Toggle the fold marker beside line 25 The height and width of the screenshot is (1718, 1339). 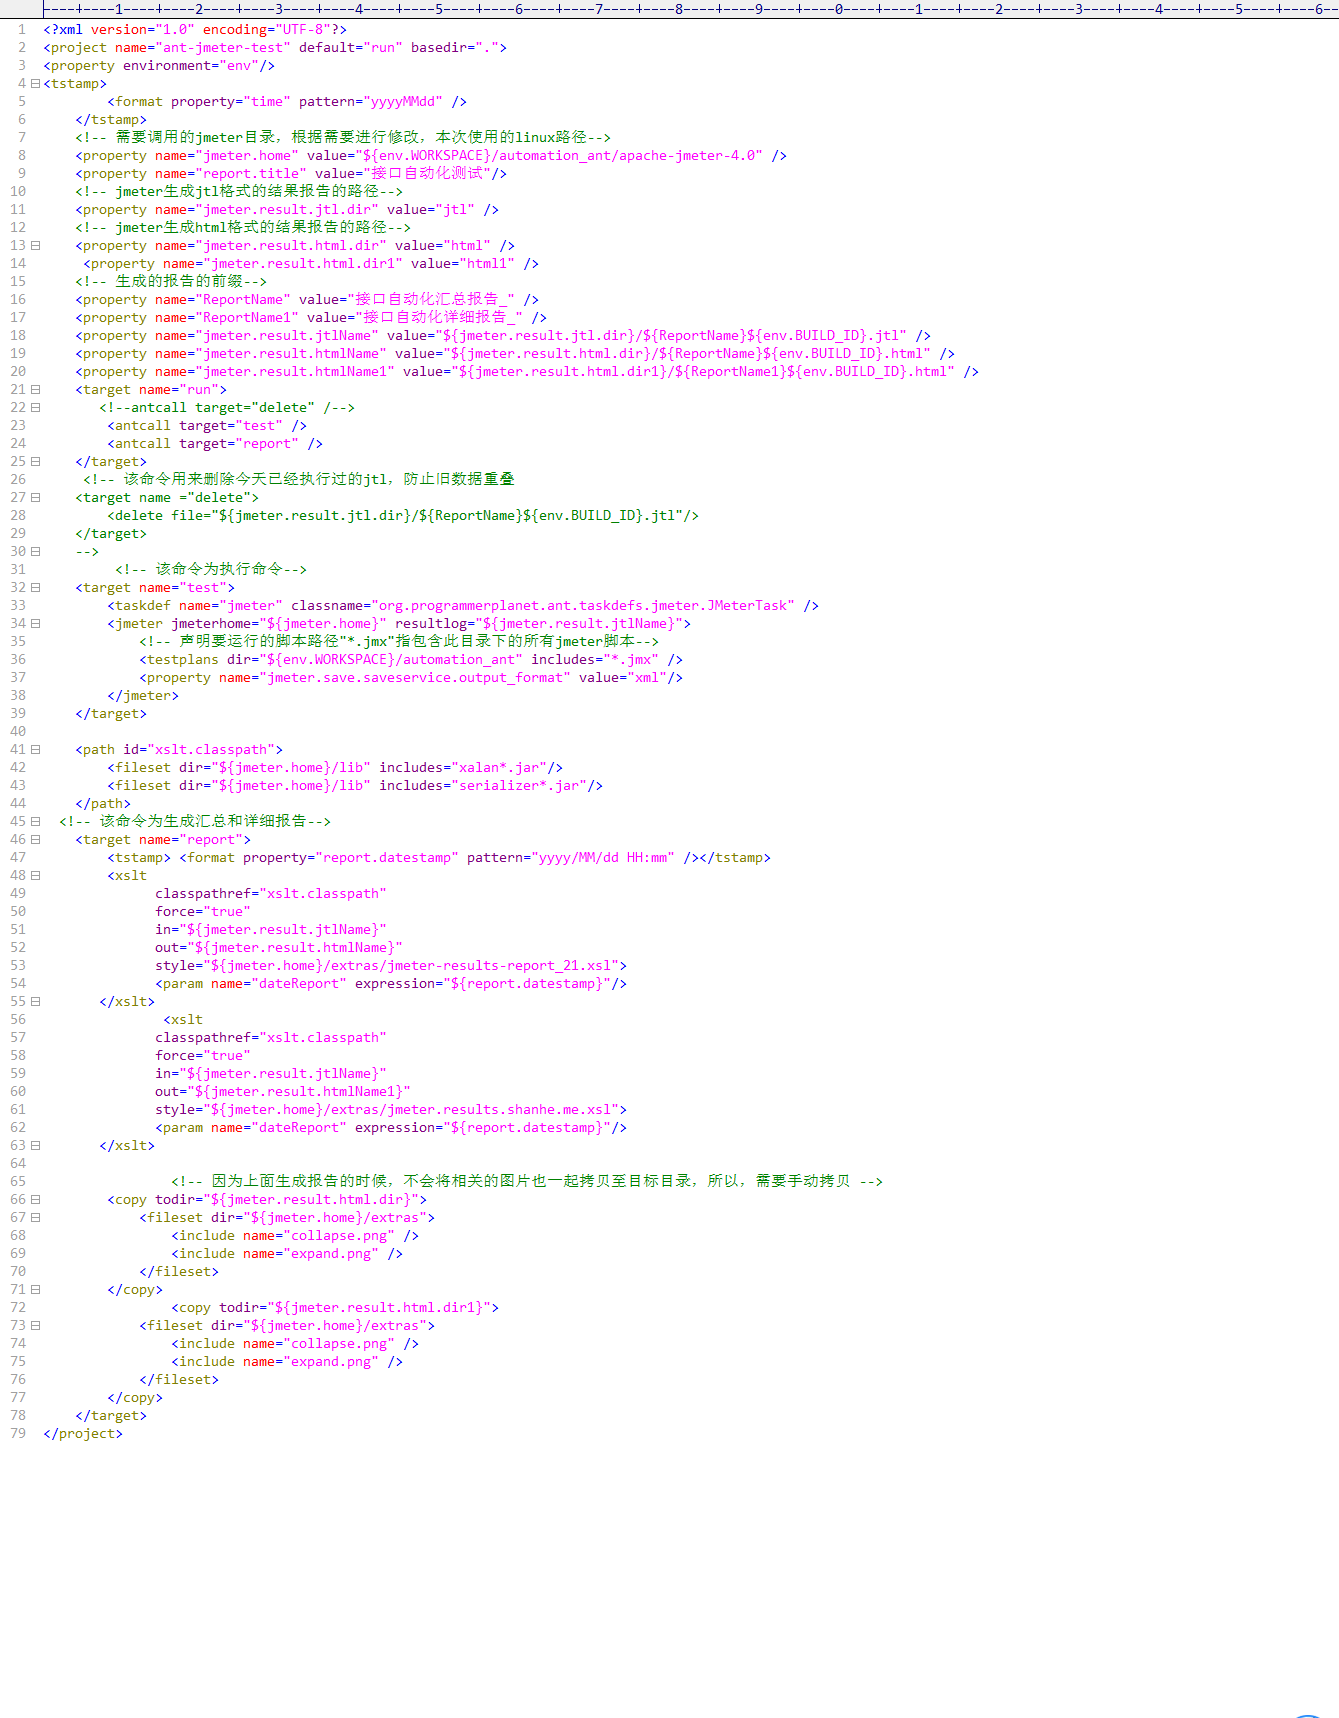click(x=35, y=462)
